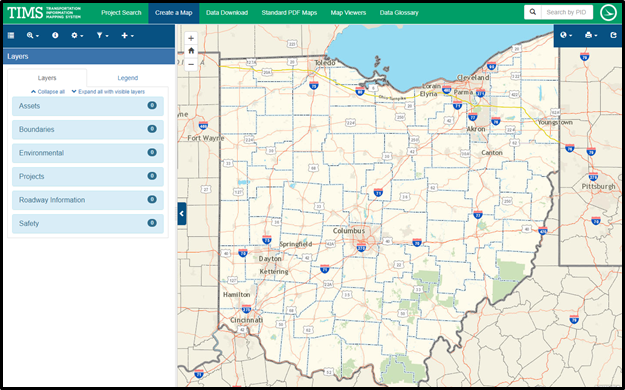Open the layer list panel icon
The image size is (625, 390).
(x=11, y=35)
